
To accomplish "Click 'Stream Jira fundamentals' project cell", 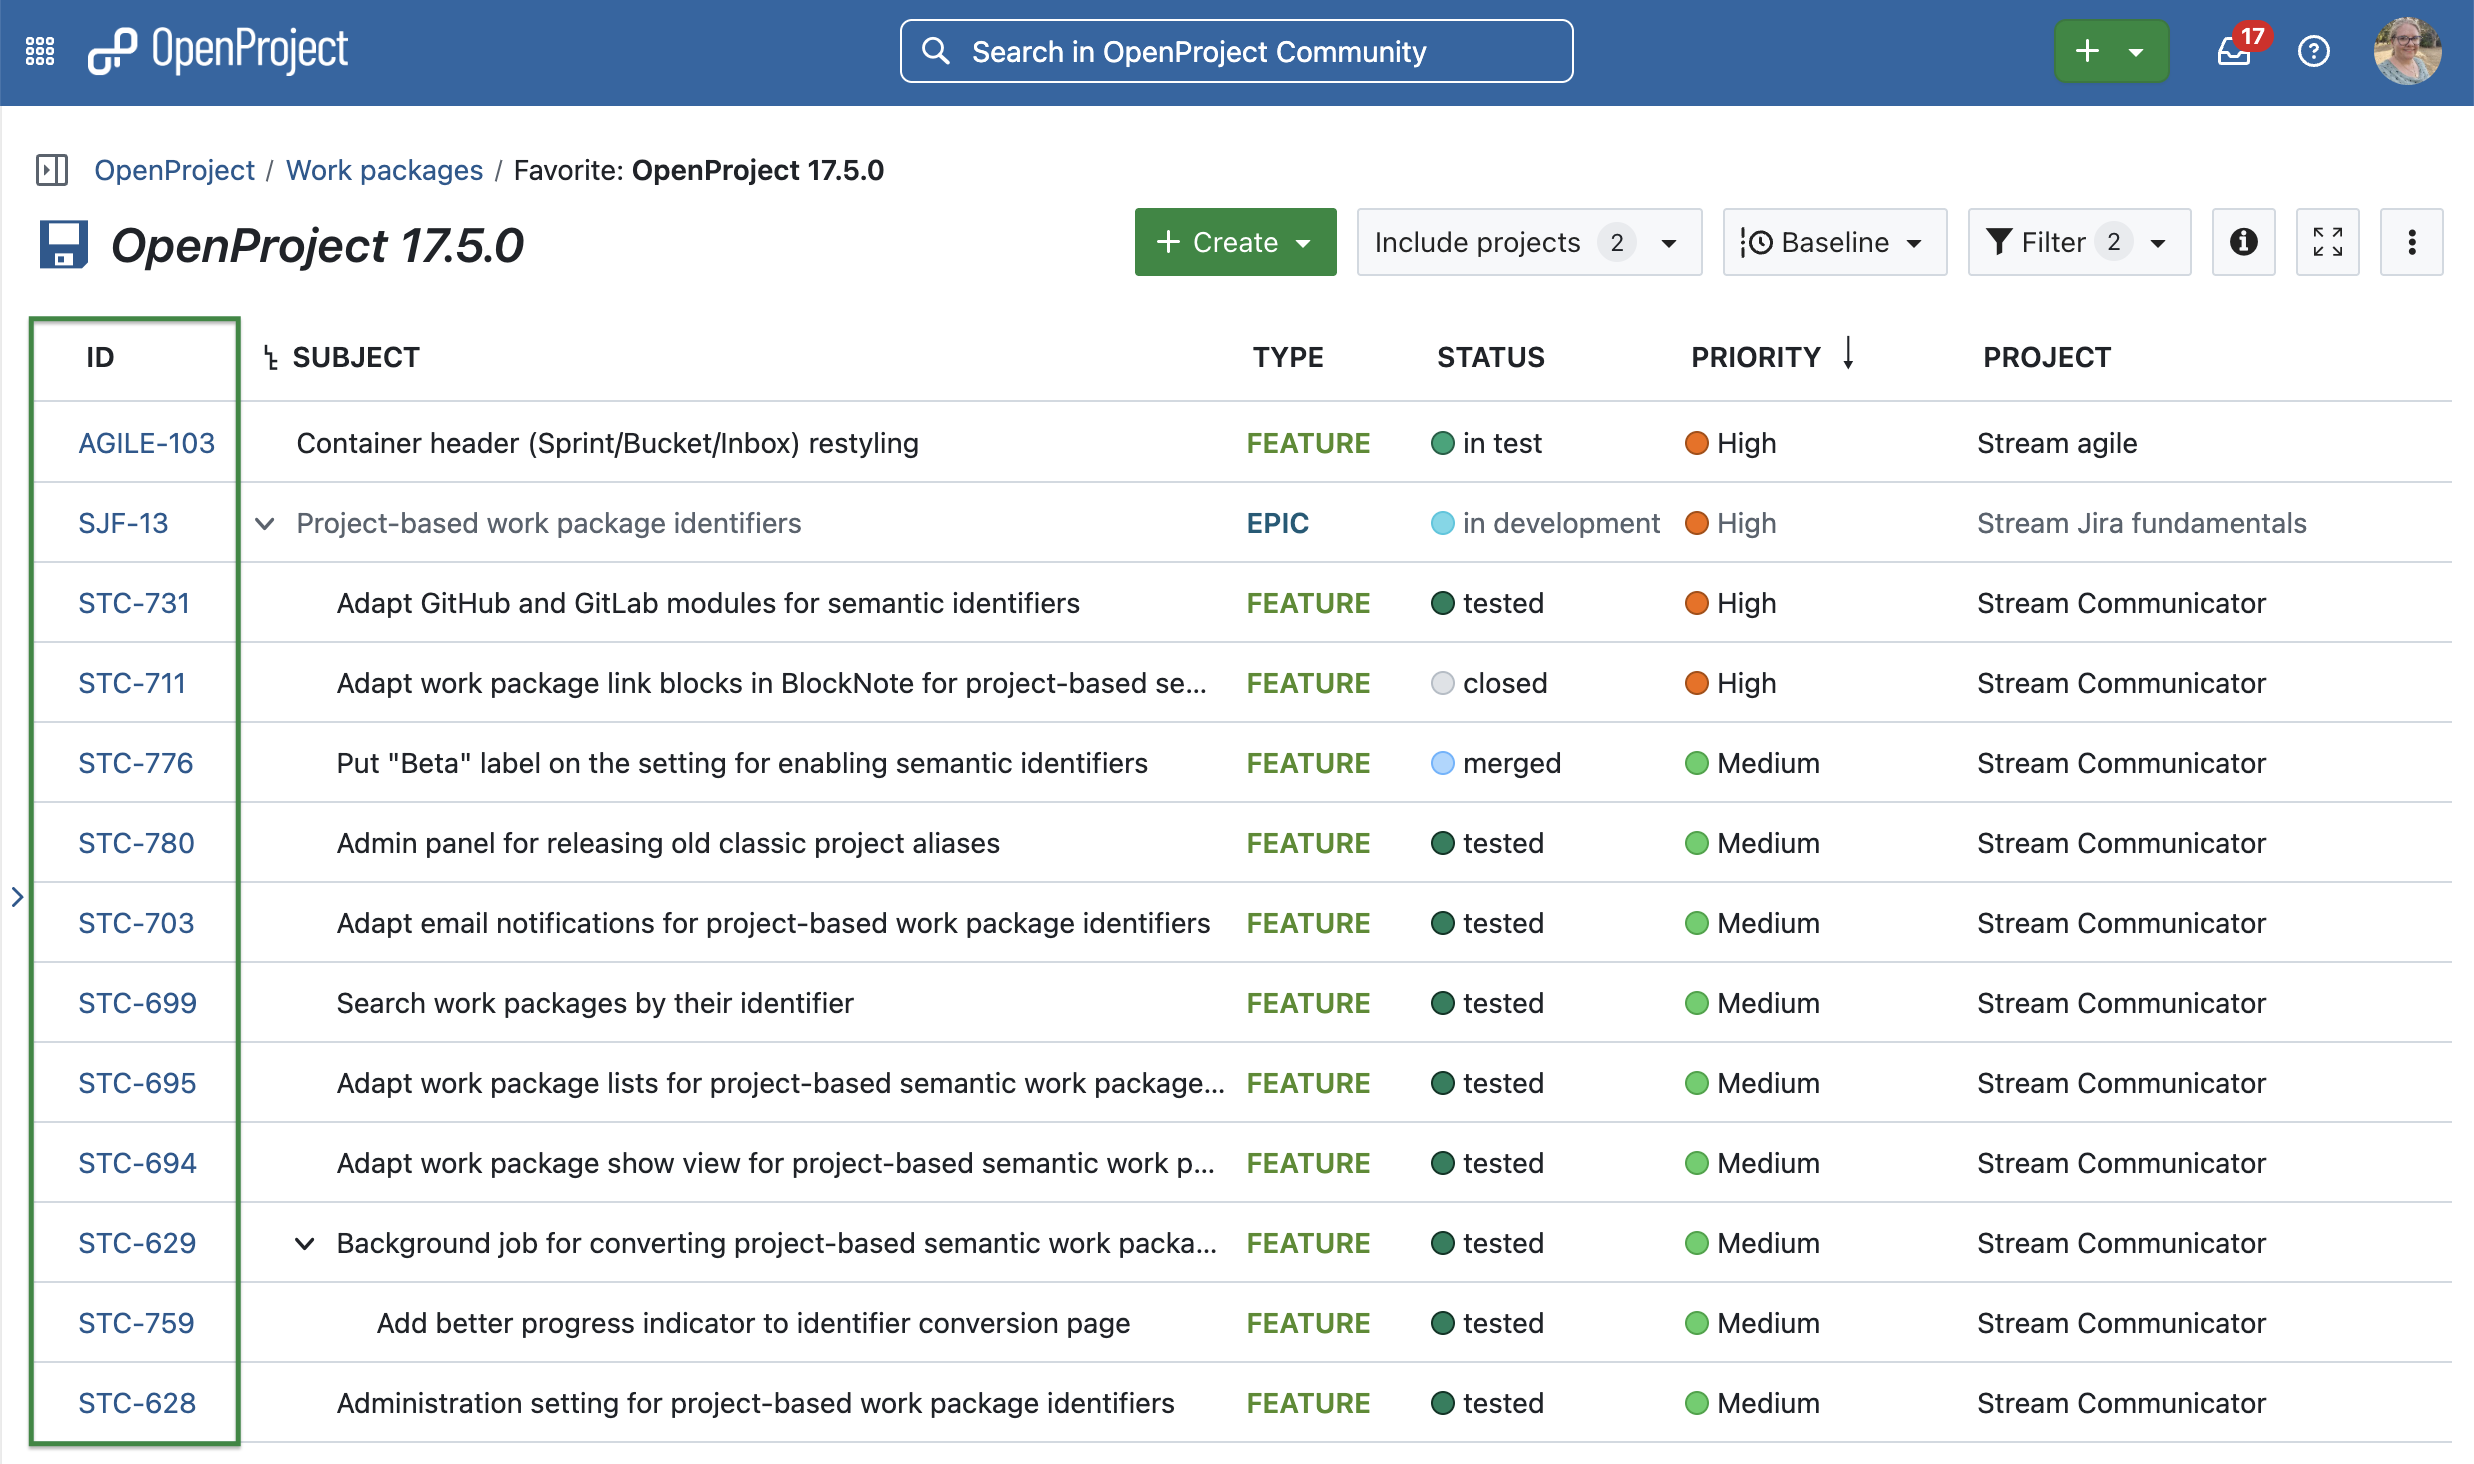I will (x=2142, y=523).
